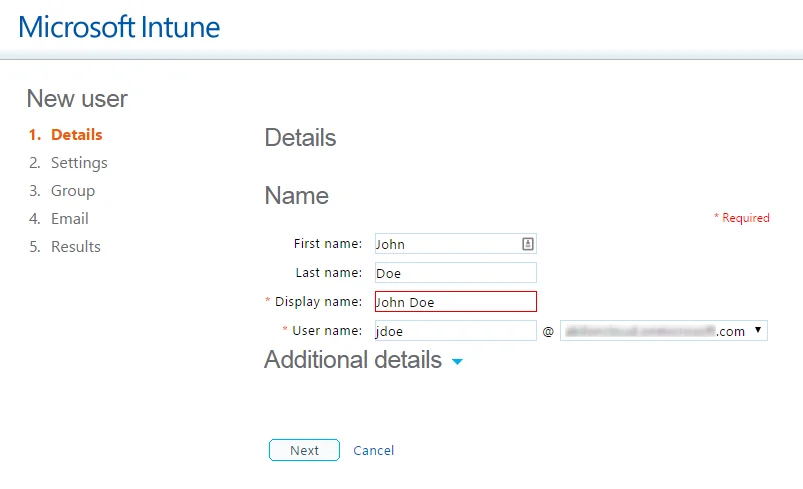Click the Cancel link
803x489 pixels.
coord(373,451)
